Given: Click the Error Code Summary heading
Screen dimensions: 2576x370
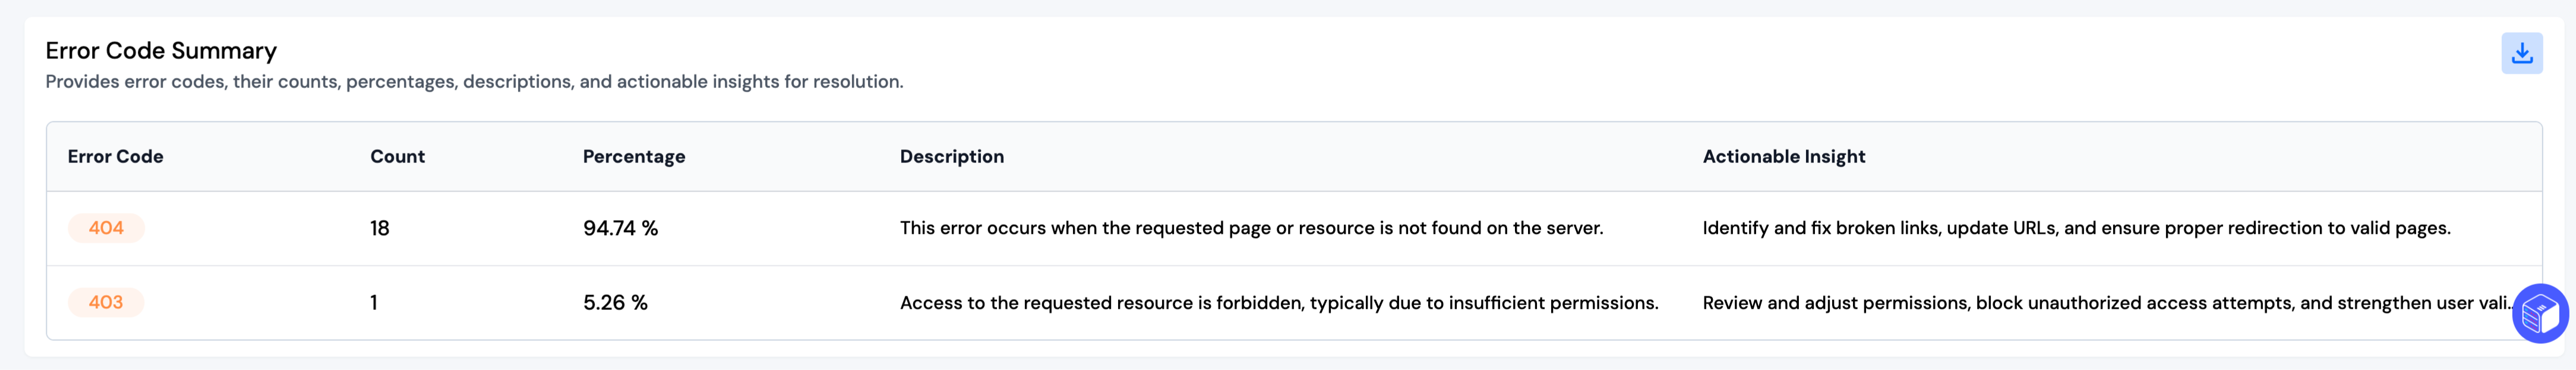Looking at the screenshot, I should [161, 51].
